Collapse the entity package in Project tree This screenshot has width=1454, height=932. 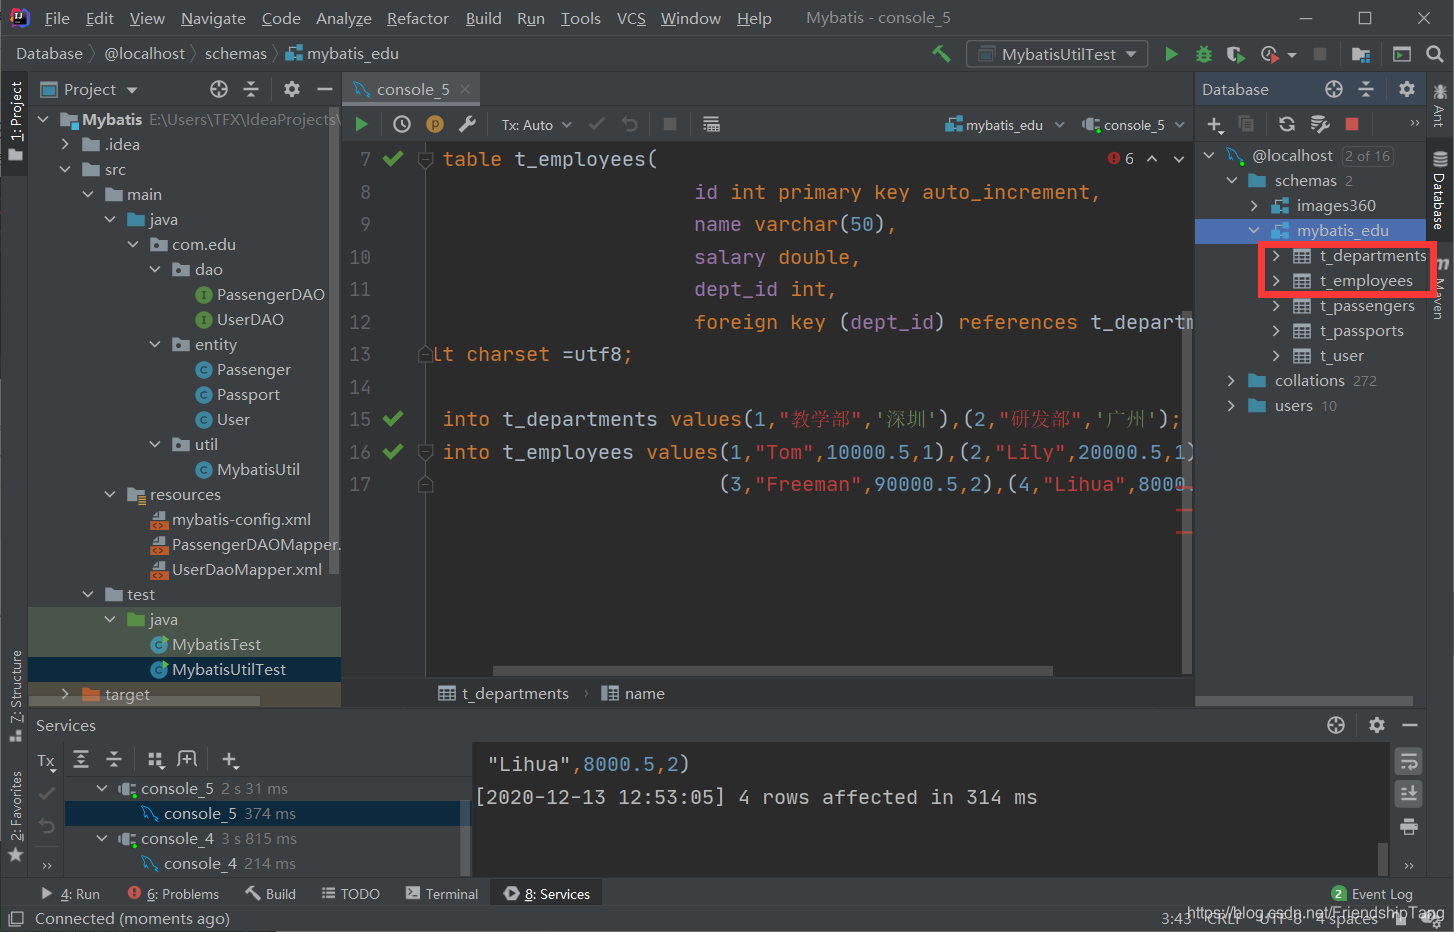[155, 344]
